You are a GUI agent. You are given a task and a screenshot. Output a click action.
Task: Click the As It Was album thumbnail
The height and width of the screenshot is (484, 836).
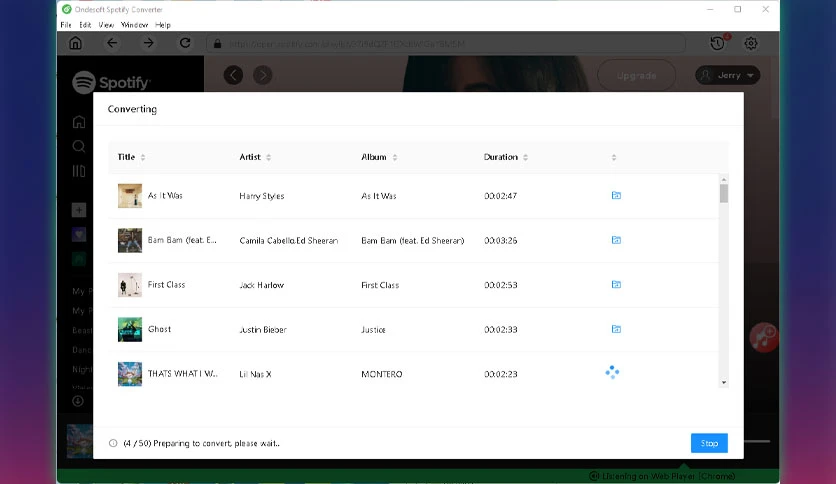pyautogui.click(x=130, y=196)
